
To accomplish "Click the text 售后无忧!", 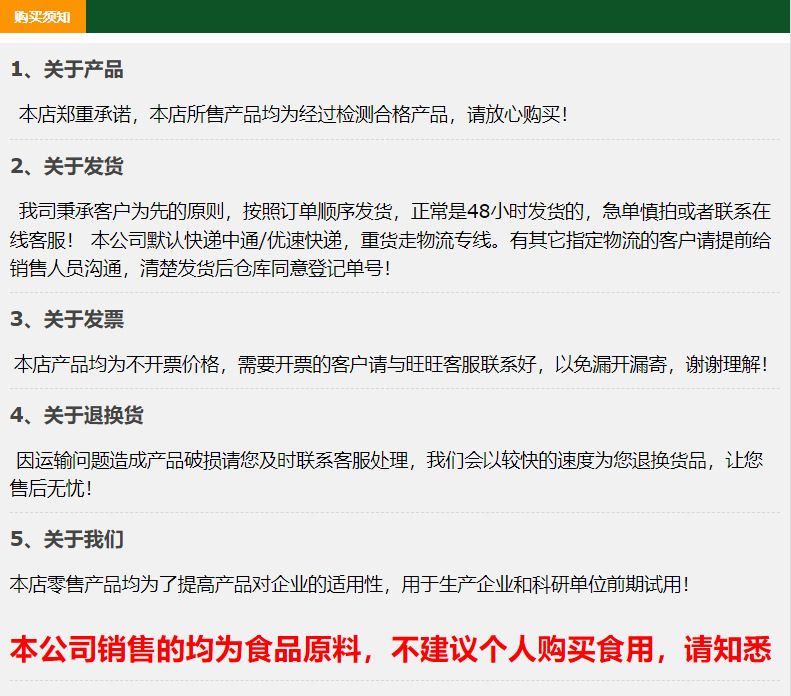I will tap(51, 488).
